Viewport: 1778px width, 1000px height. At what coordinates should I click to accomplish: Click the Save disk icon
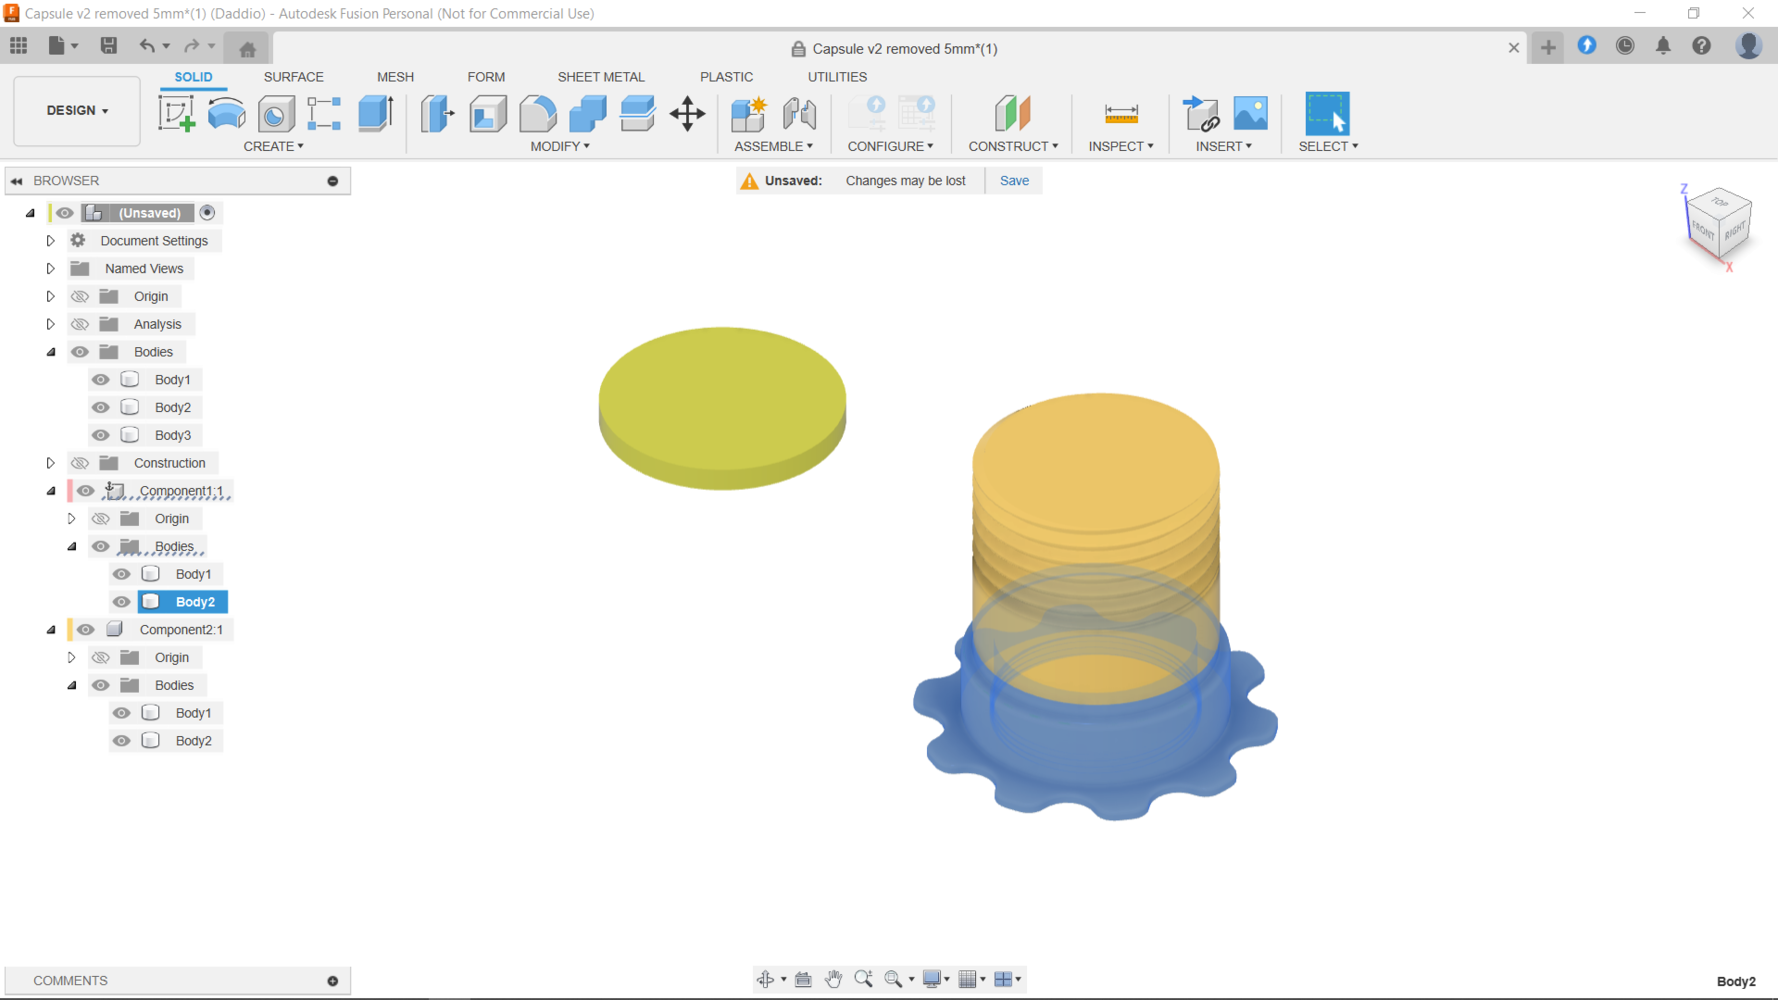click(x=109, y=46)
